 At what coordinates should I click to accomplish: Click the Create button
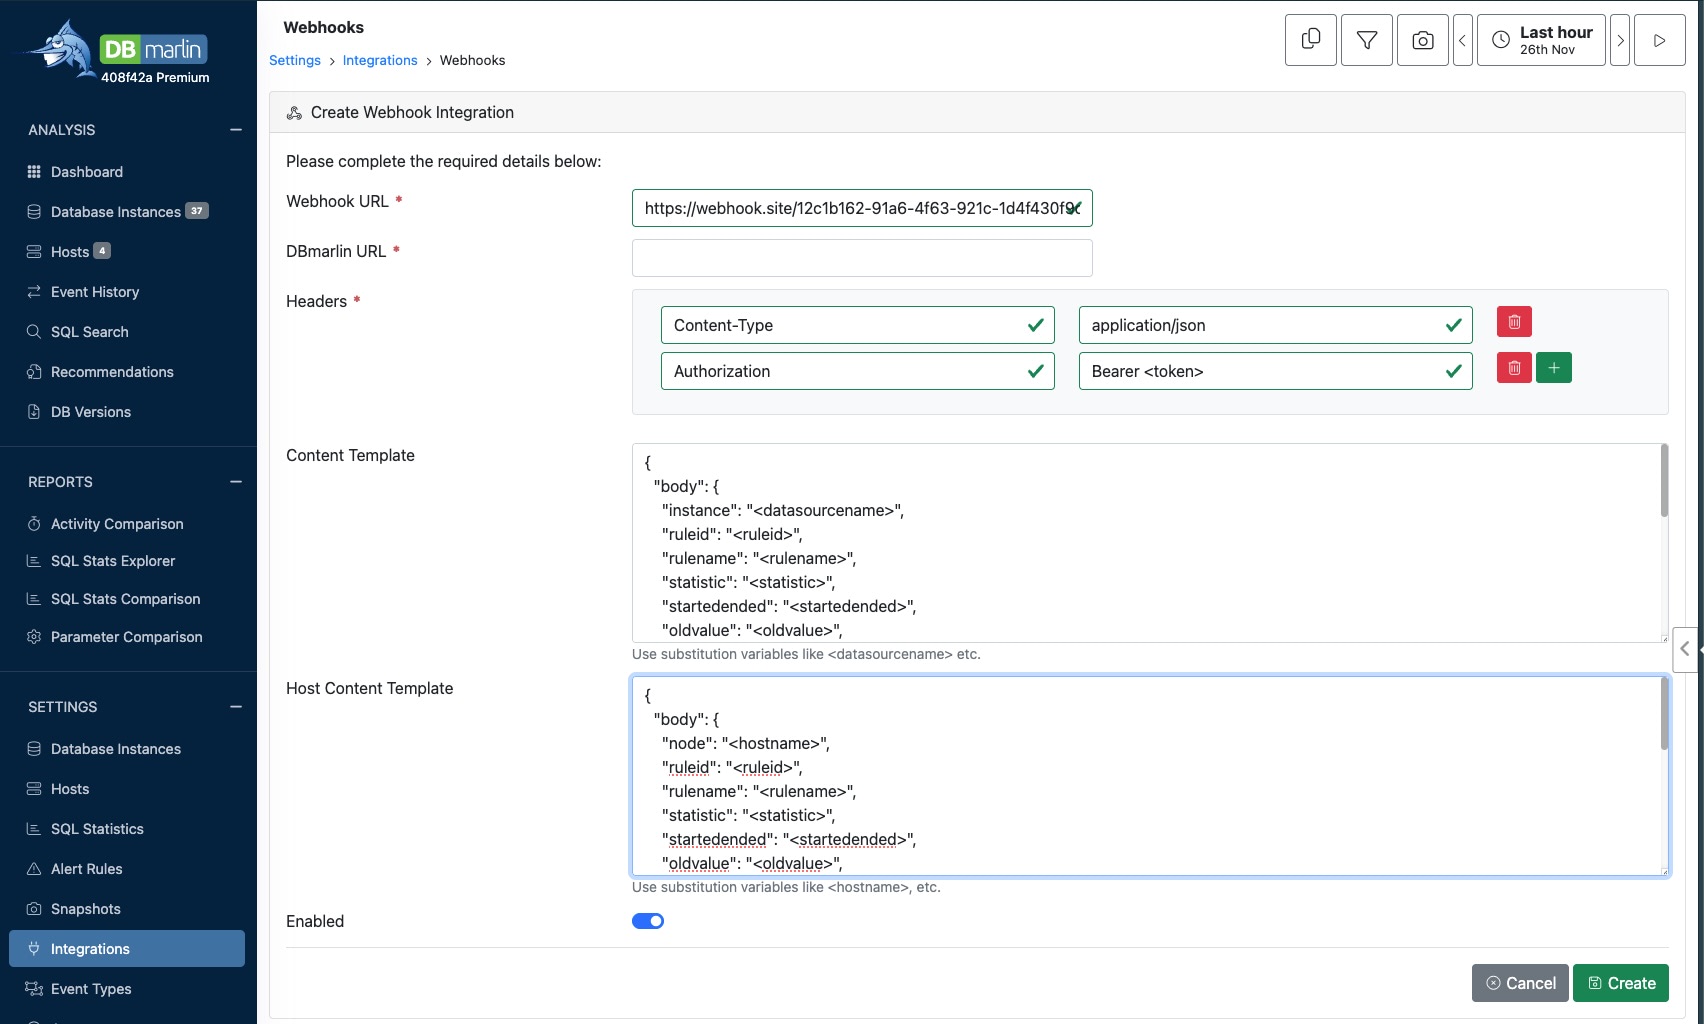[x=1620, y=983]
